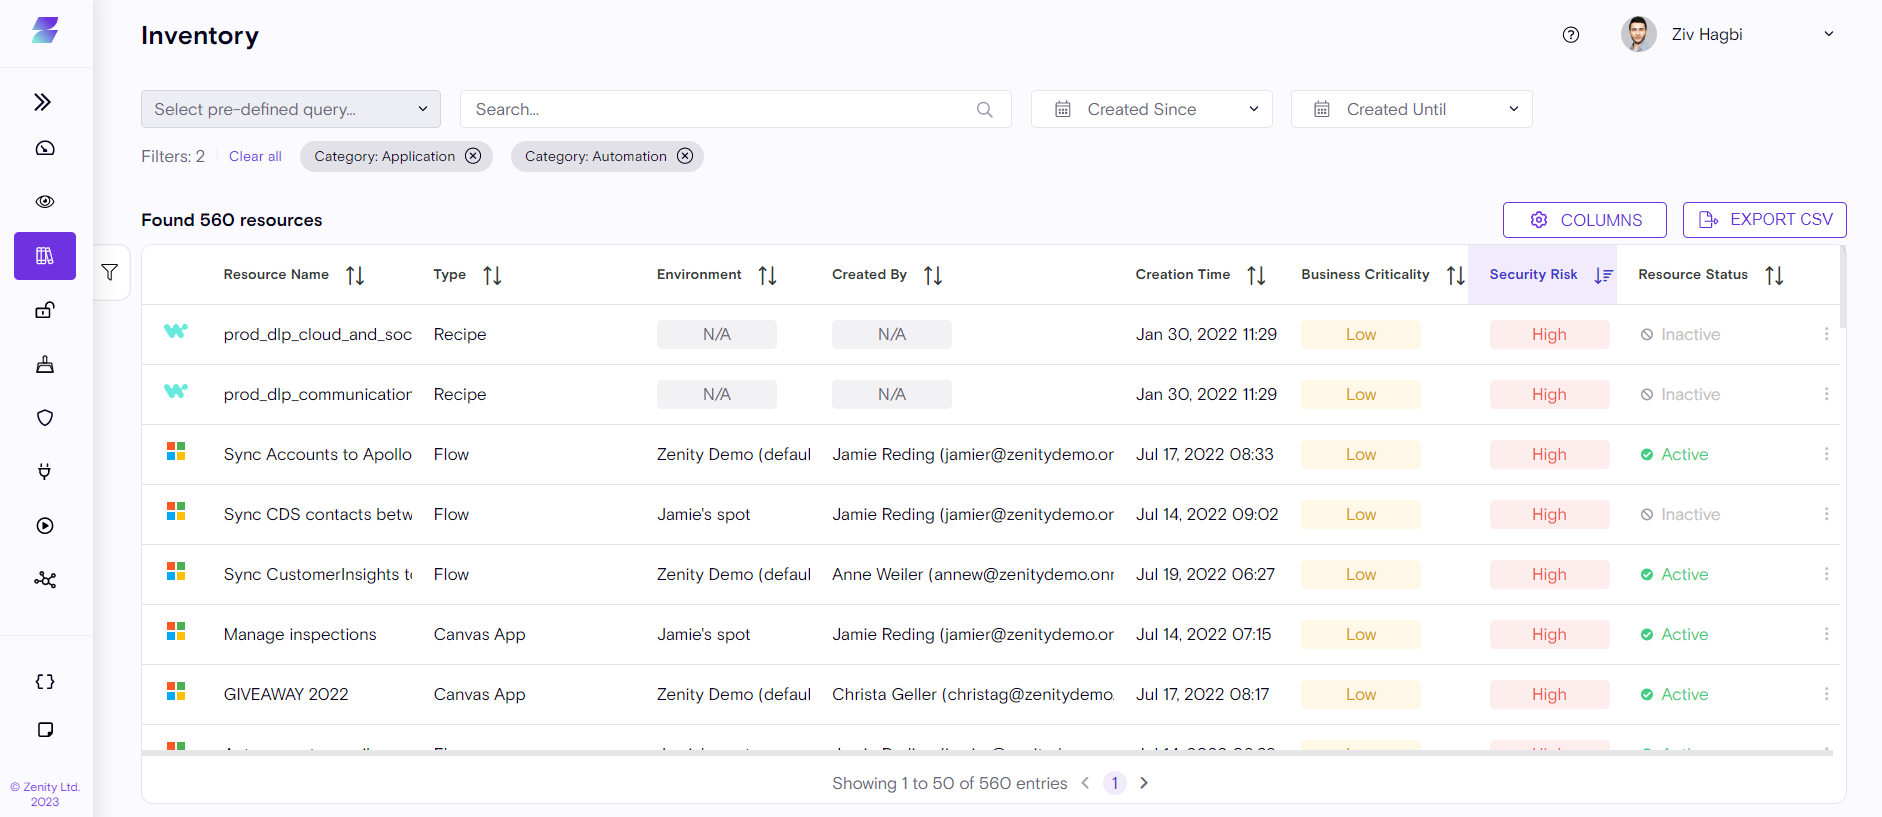Click the COLUMNS button
This screenshot has height=817, width=1882.
pyautogui.click(x=1584, y=220)
